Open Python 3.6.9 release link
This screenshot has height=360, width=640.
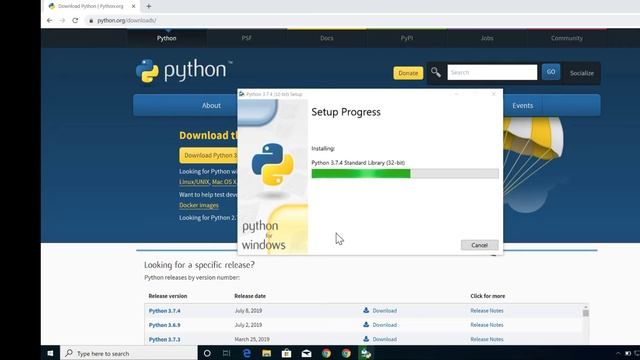164,325
